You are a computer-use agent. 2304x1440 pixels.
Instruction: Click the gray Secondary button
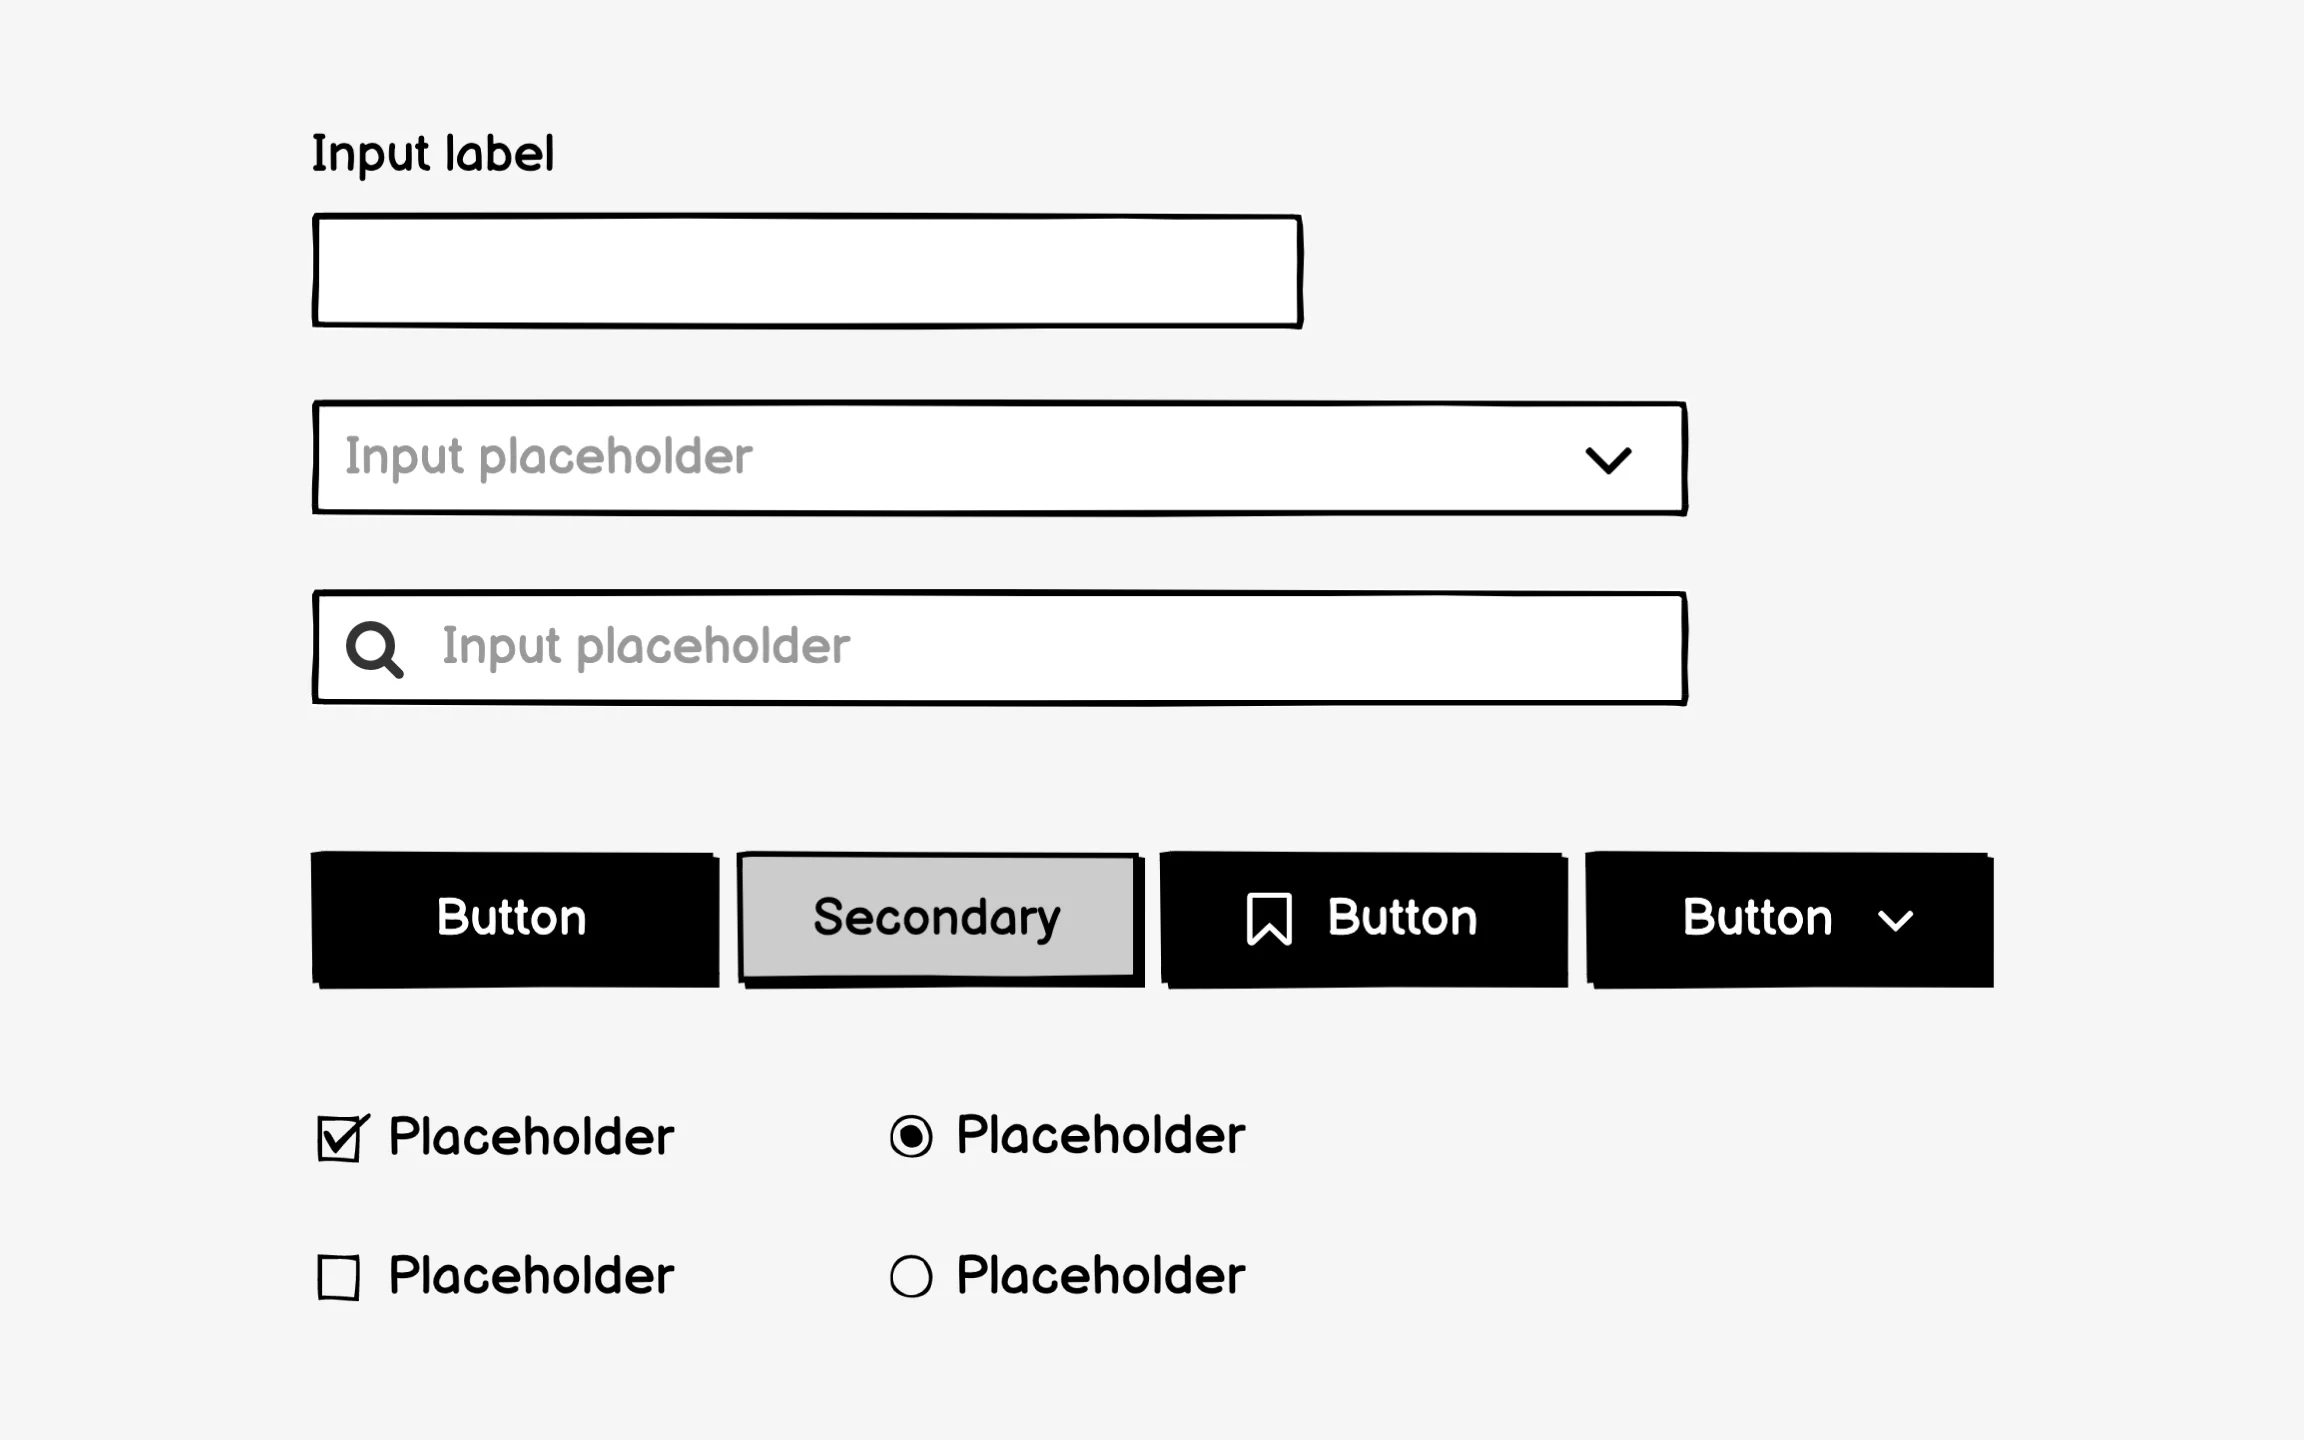pos(938,917)
